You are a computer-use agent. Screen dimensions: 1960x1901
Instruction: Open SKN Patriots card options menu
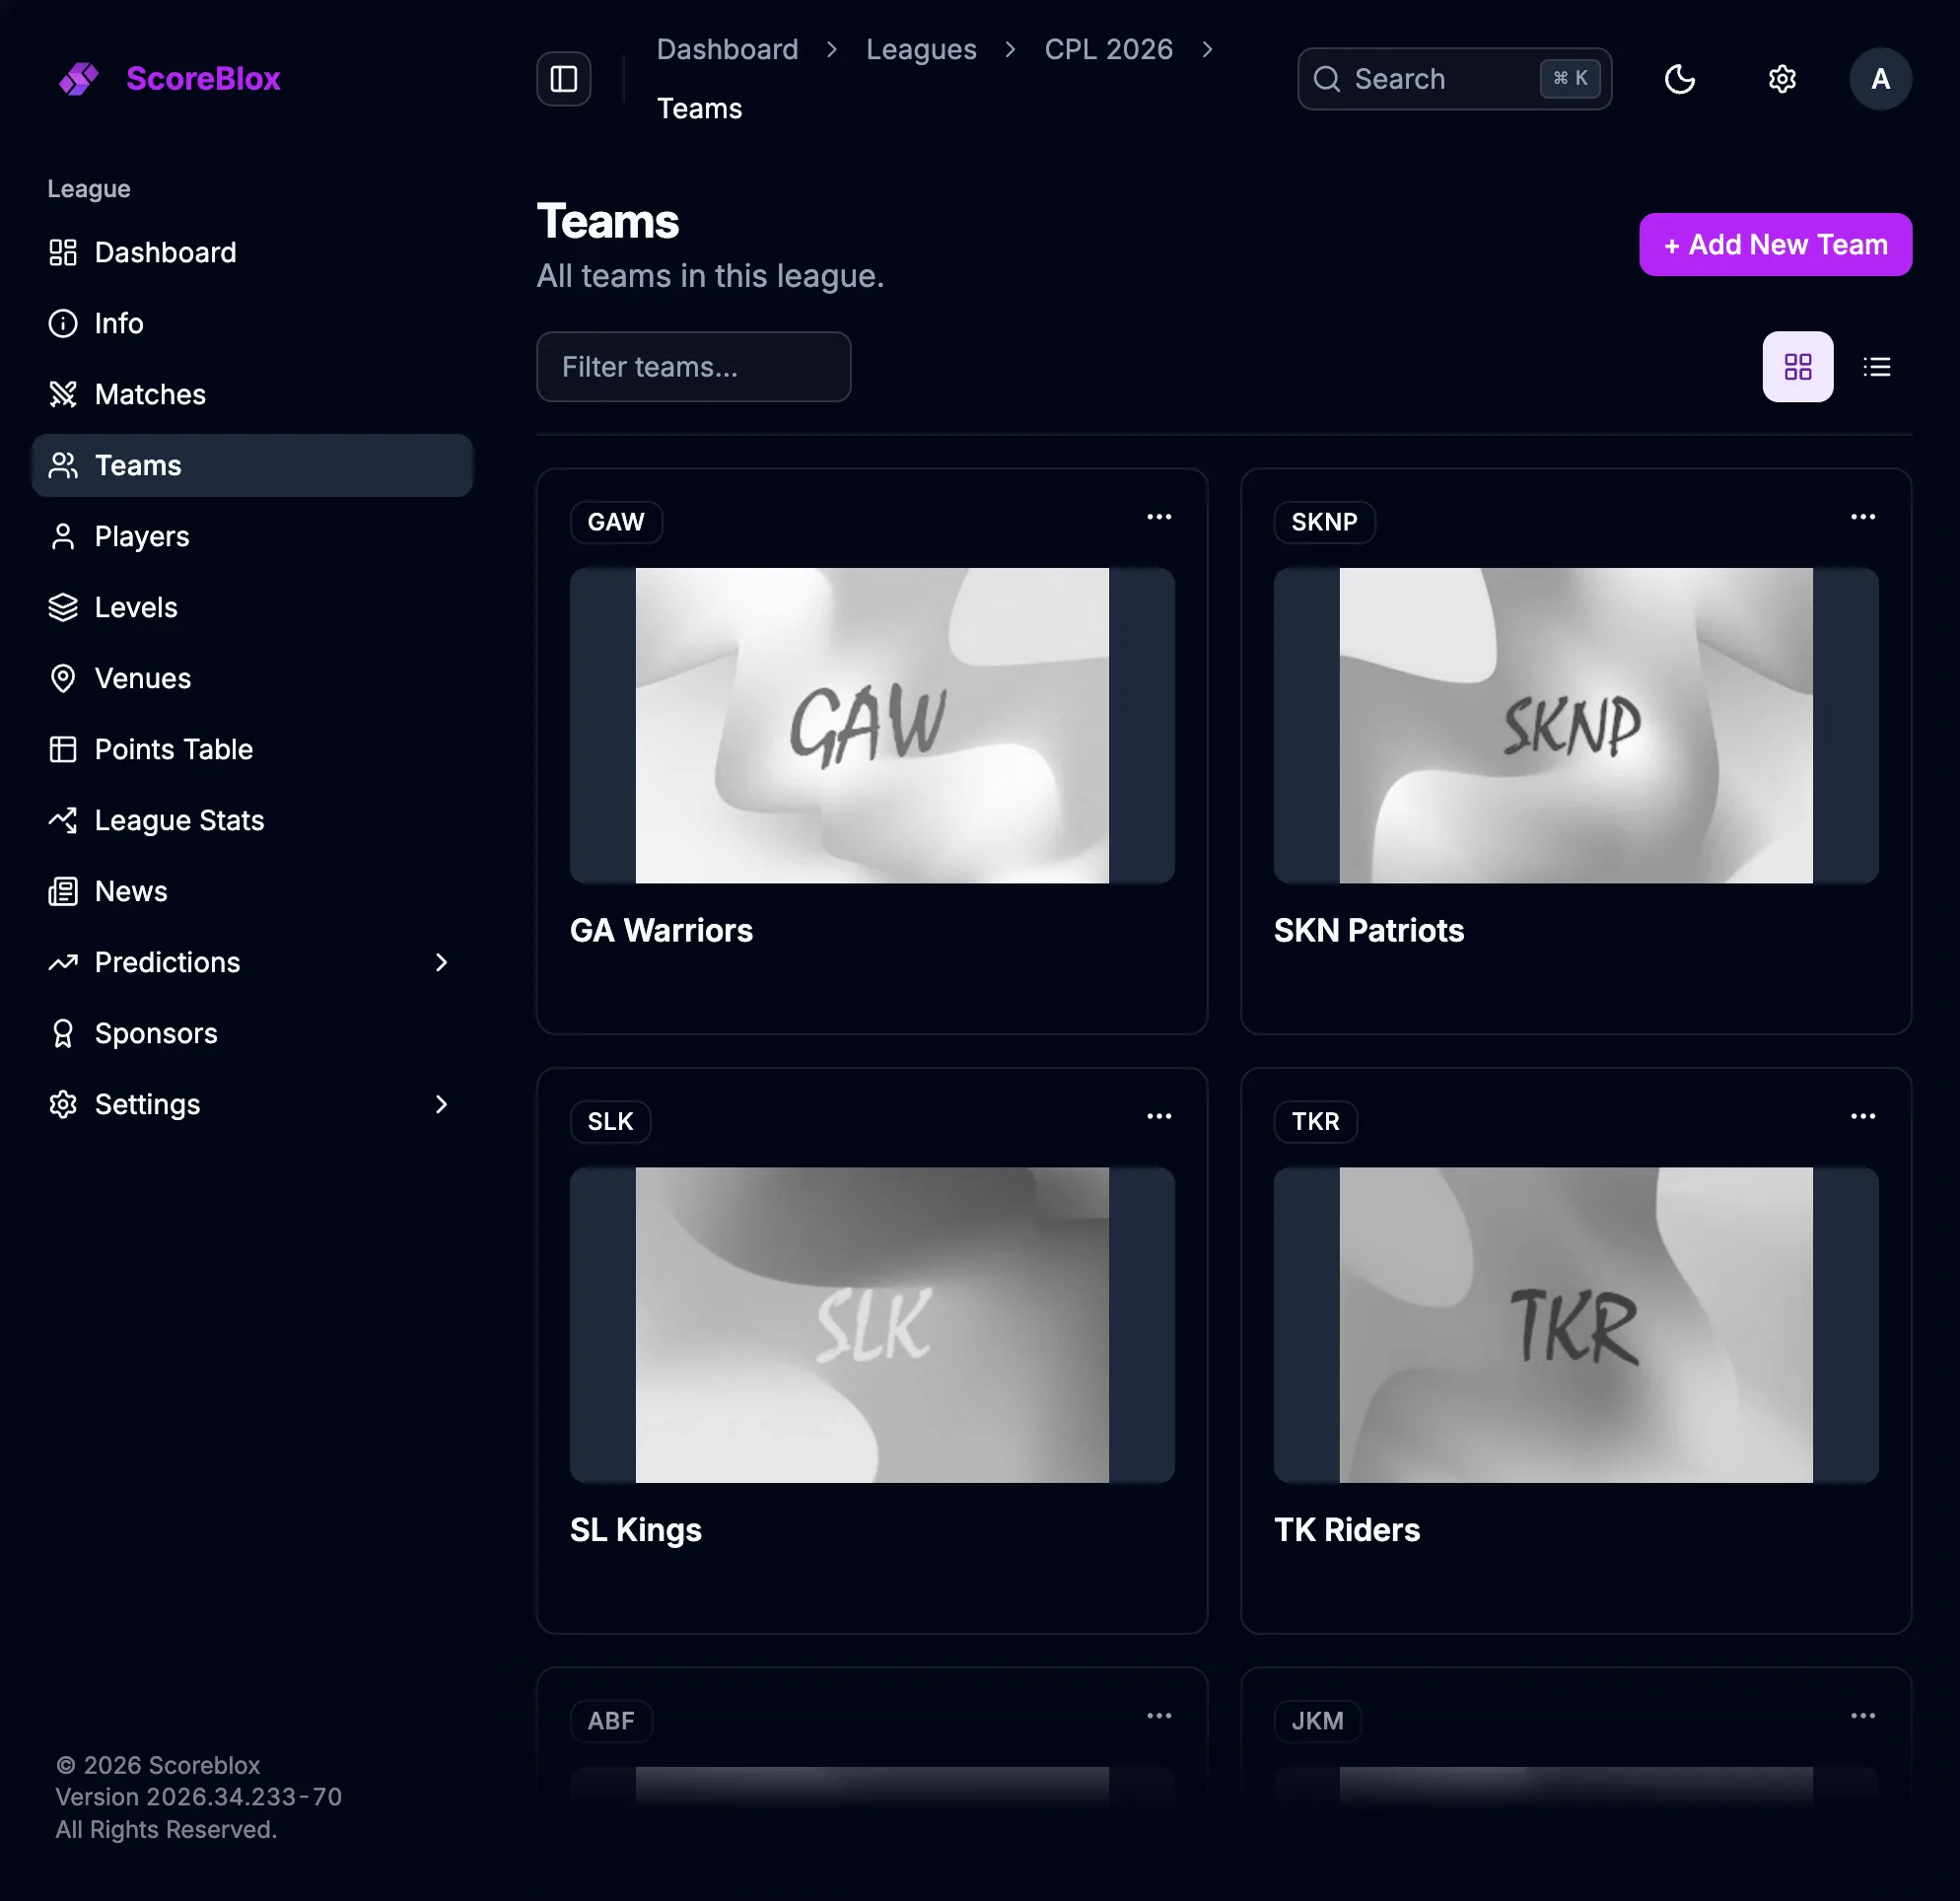[x=1863, y=517]
